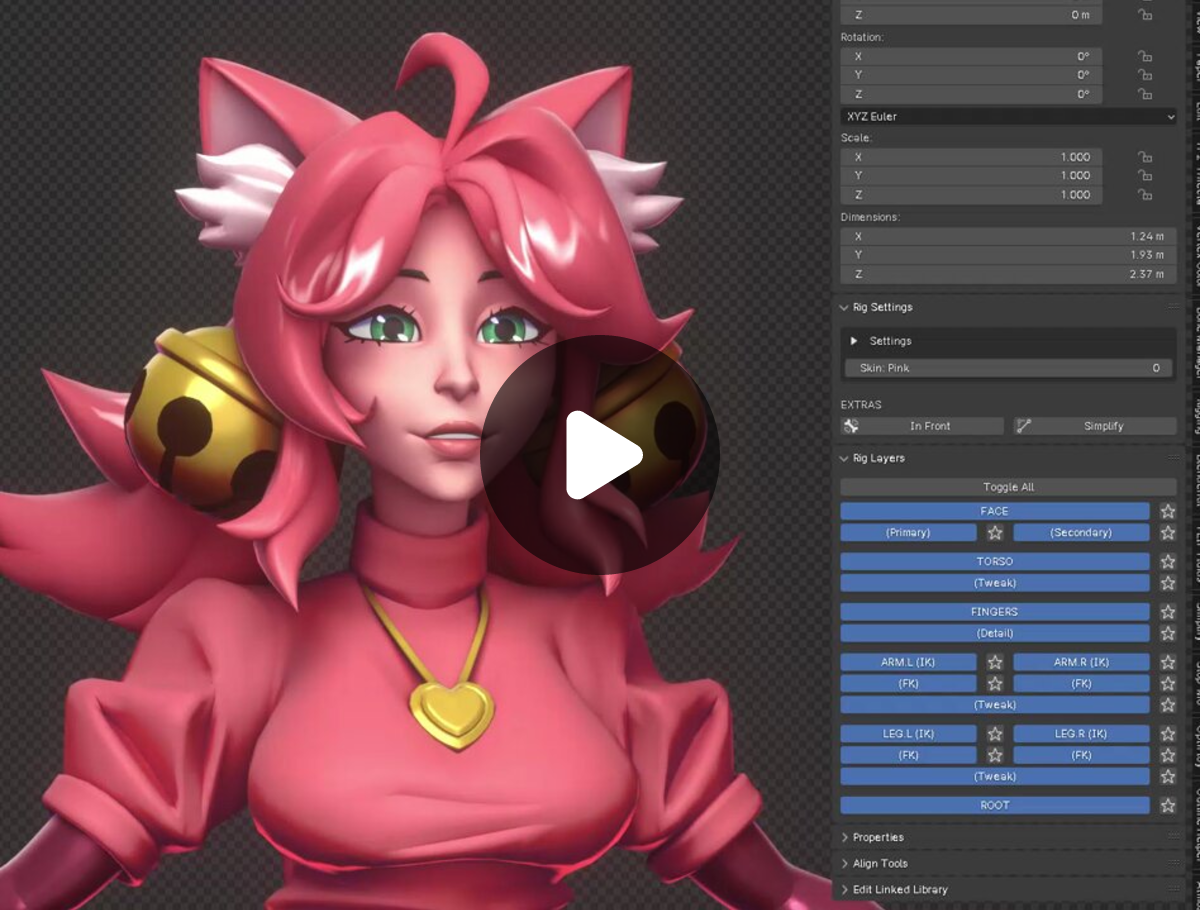The image size is (1200, 910).
Task: Click the star icon beside the FACE layer
Action: [x=1167, y=511]
